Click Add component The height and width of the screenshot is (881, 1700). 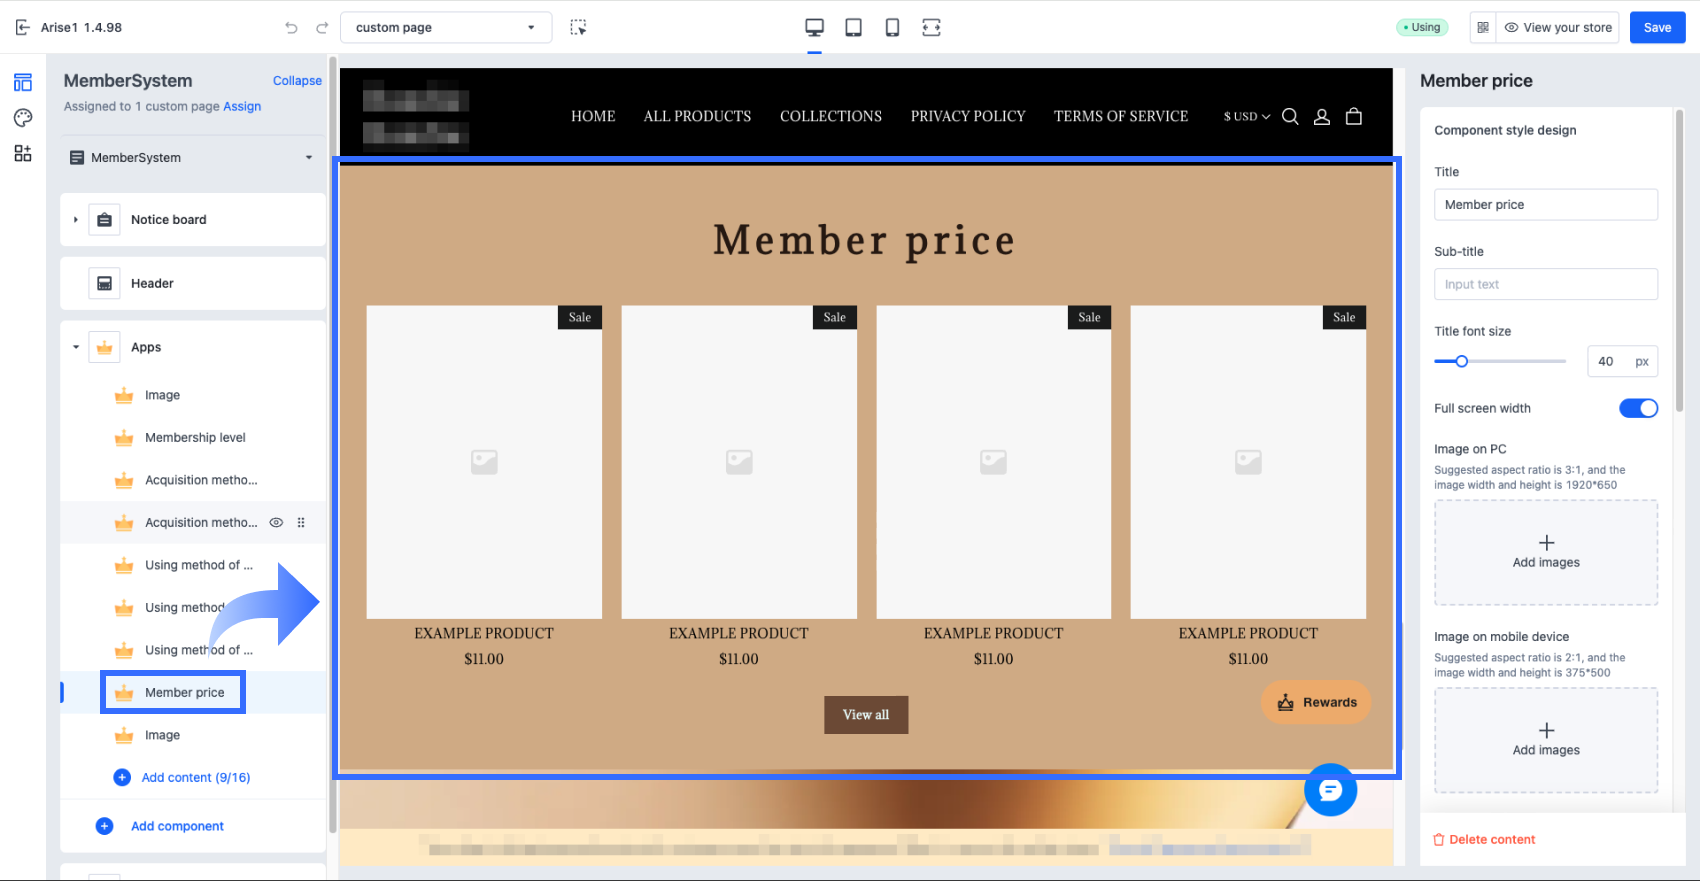(x=177, y=826)
